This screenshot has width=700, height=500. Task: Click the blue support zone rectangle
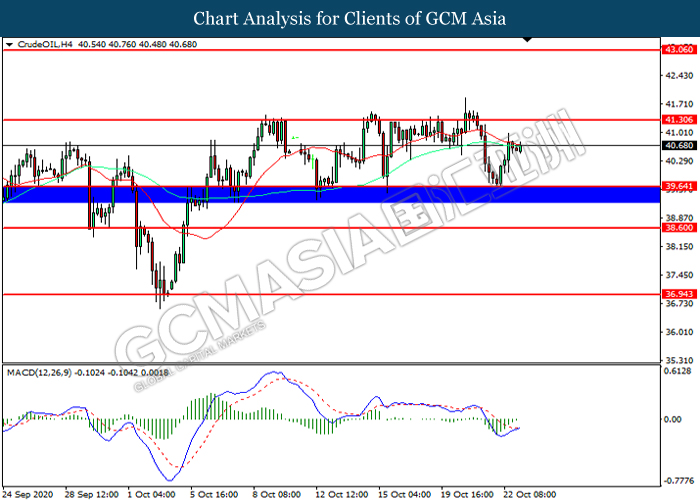331,195
